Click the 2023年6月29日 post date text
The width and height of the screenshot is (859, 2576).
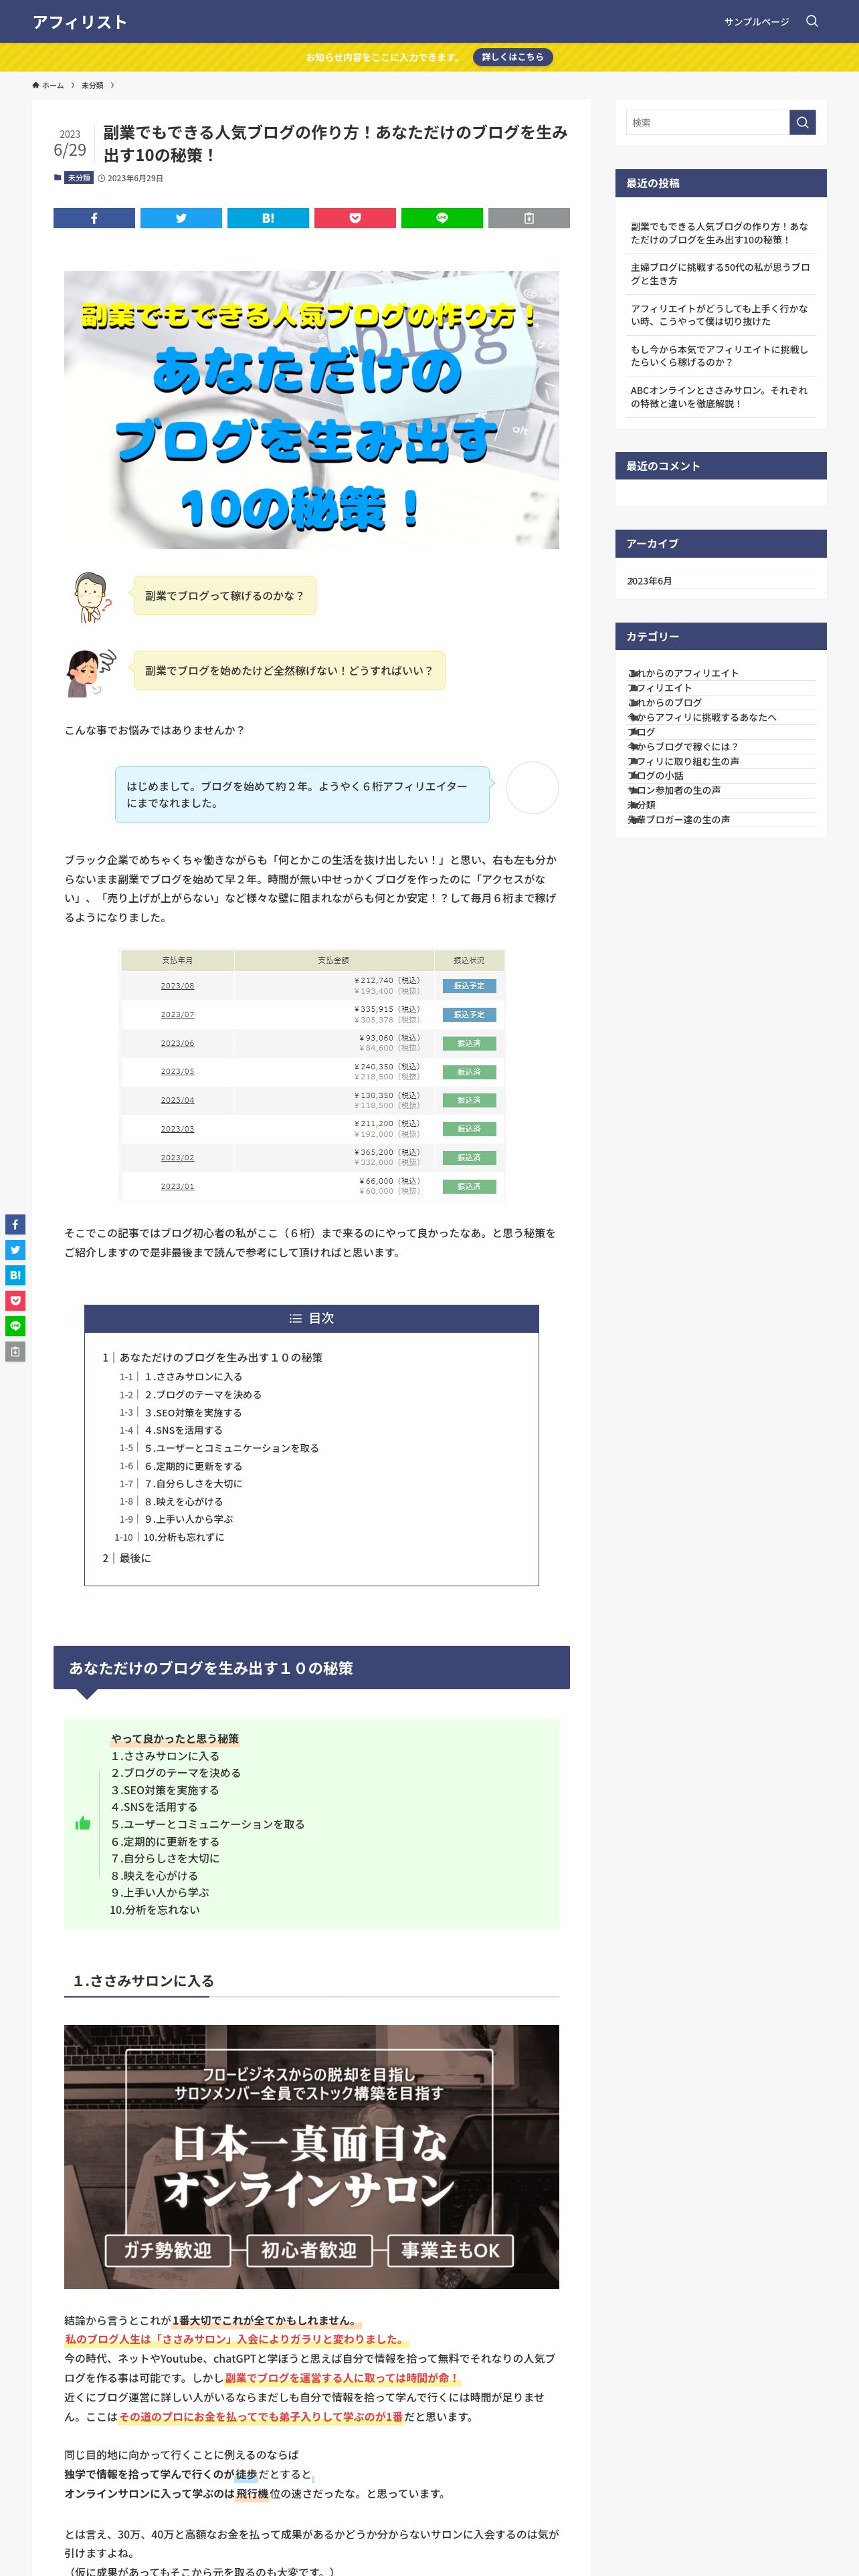[x=135, y=178]
